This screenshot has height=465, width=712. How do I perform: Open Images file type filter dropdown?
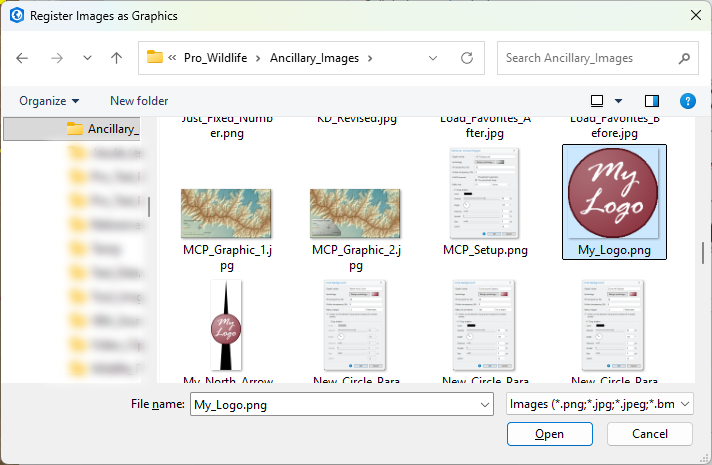(x=599, y=404)
